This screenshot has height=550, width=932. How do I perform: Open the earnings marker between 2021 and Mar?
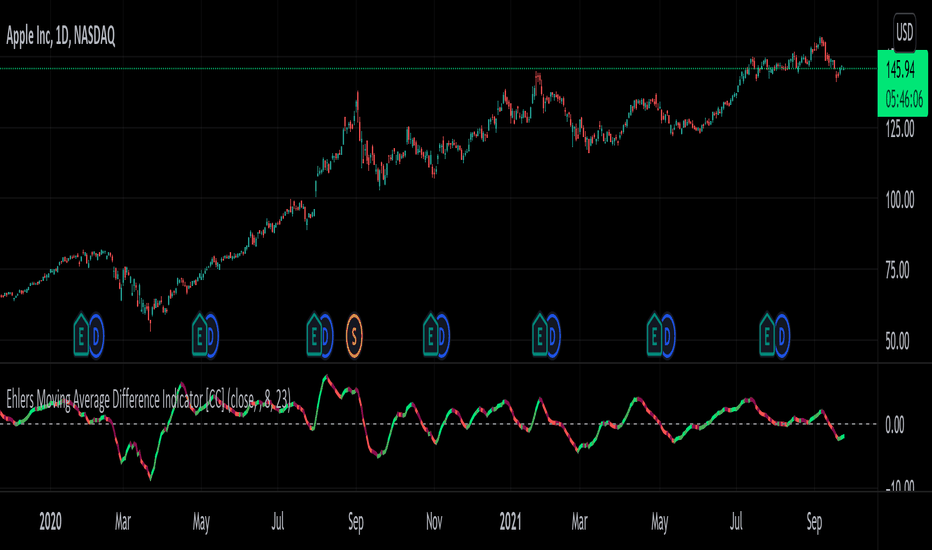(540, 336)
